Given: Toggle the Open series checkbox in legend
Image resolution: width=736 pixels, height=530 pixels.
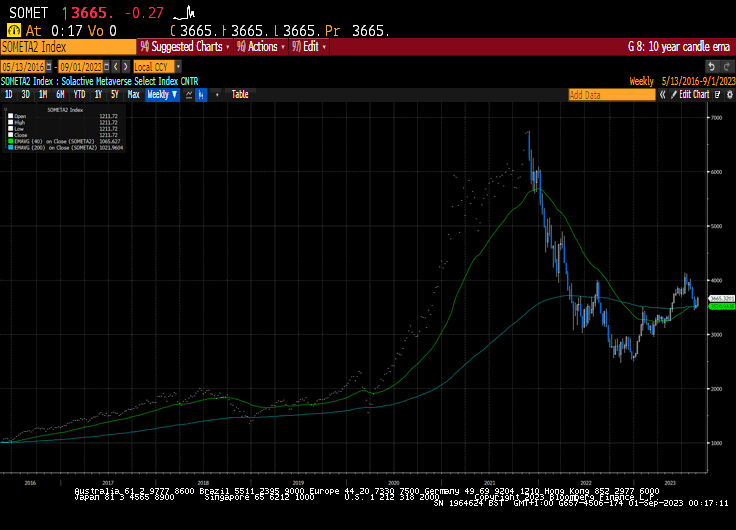Looking at the screenshot, I should (10, 116).
